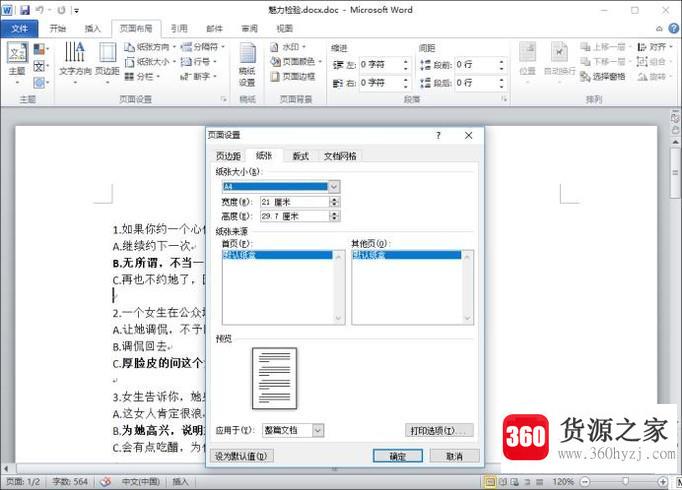Click the Redo icon in quick access toolbar
This screenshot has height=490, width=682.
(x=61, y=10)
